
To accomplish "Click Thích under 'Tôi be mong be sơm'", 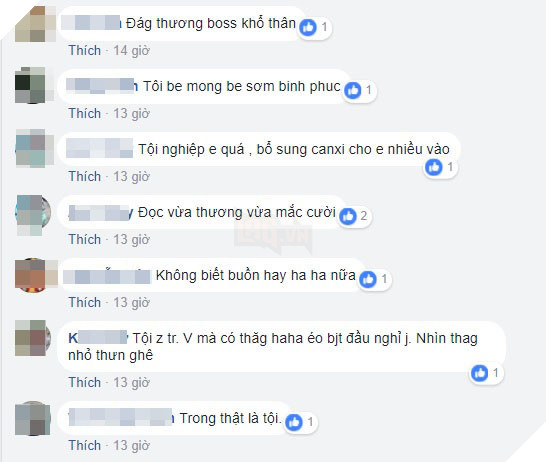I will (x=85, y=113).
